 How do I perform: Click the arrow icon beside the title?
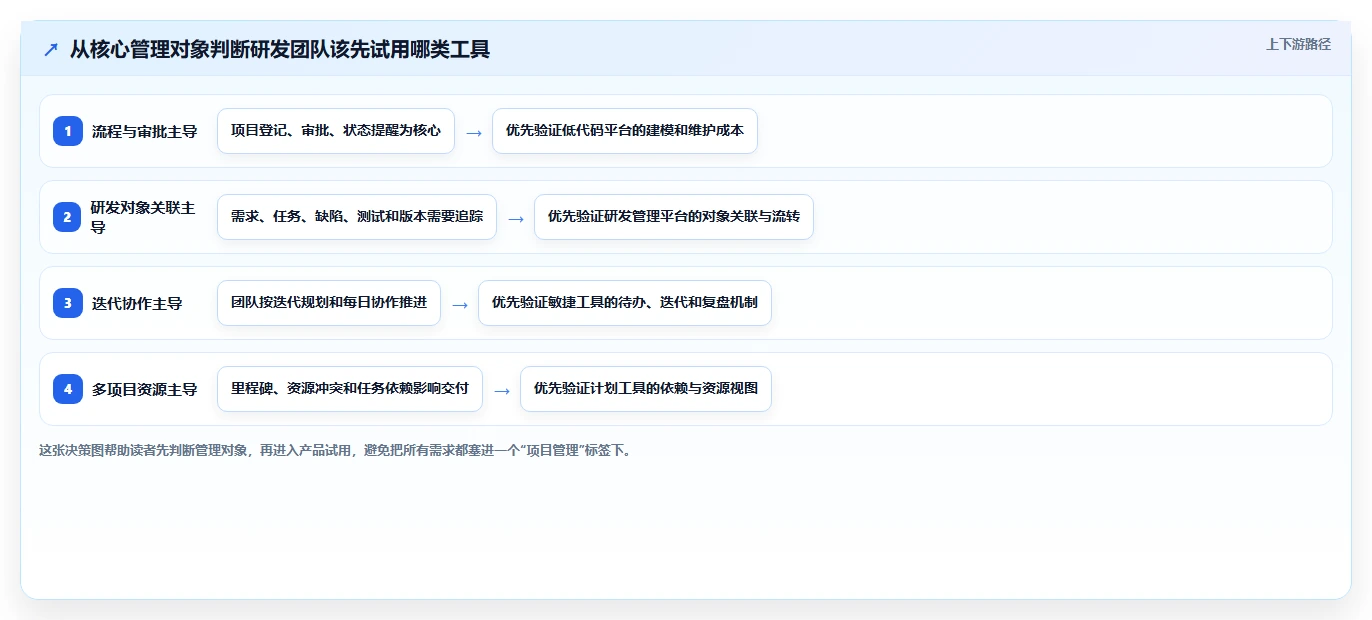(x=51, y=50)
